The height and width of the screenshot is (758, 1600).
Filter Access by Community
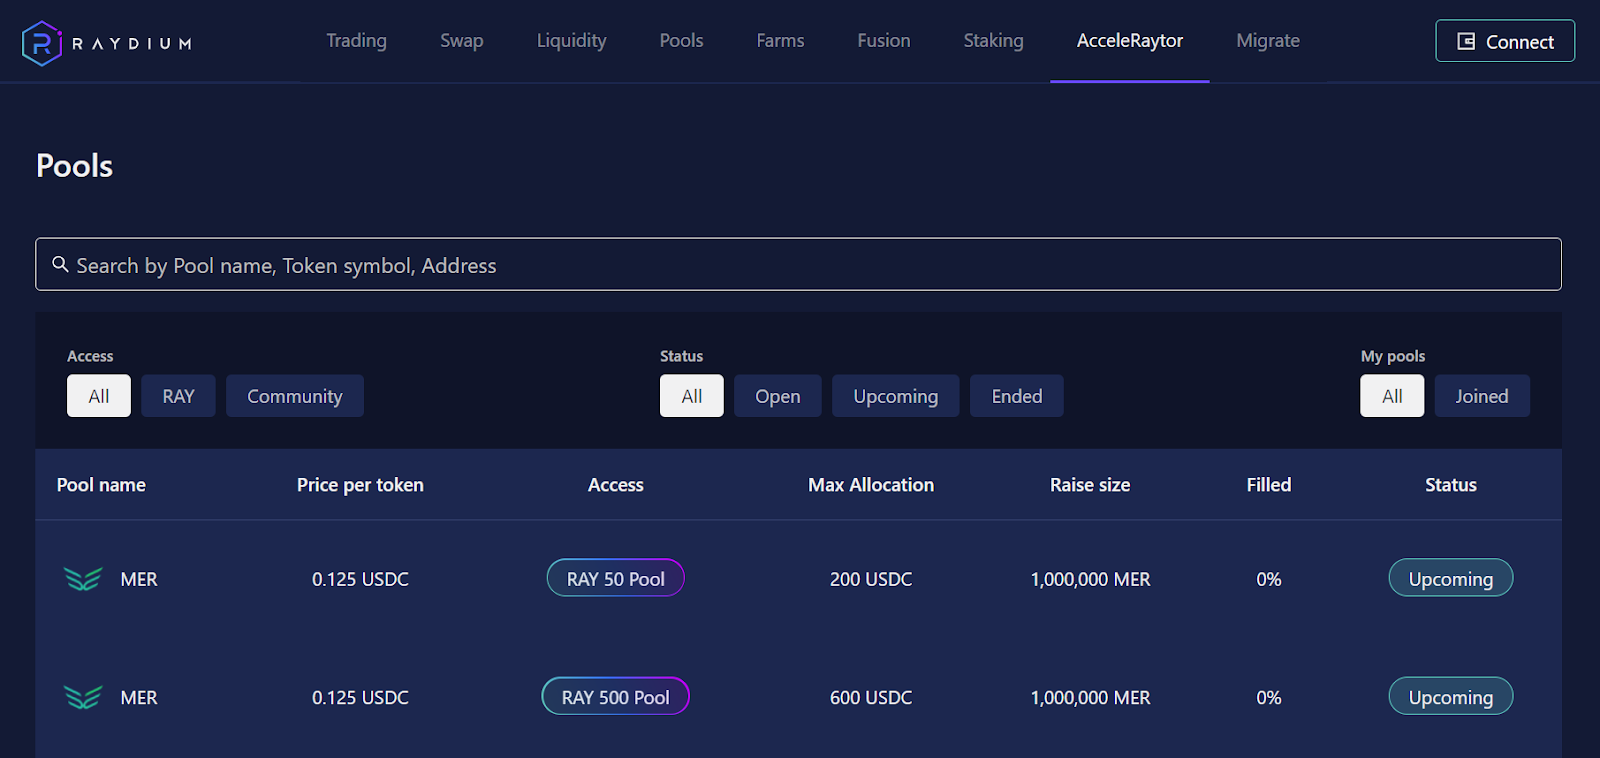point(295,396)
